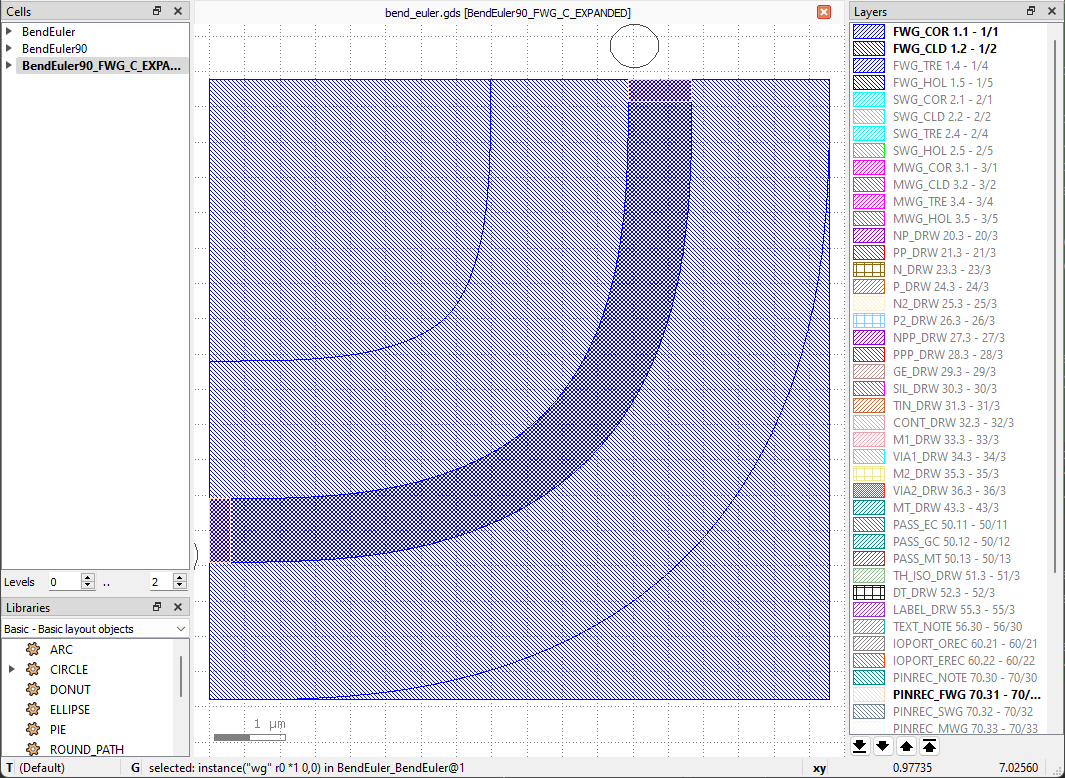Click FWG_COR 1.1 layer swatch
Image resolution: width=1065 pixels, height=778 pixels.
pyautogui.click(x=869, y=31)
